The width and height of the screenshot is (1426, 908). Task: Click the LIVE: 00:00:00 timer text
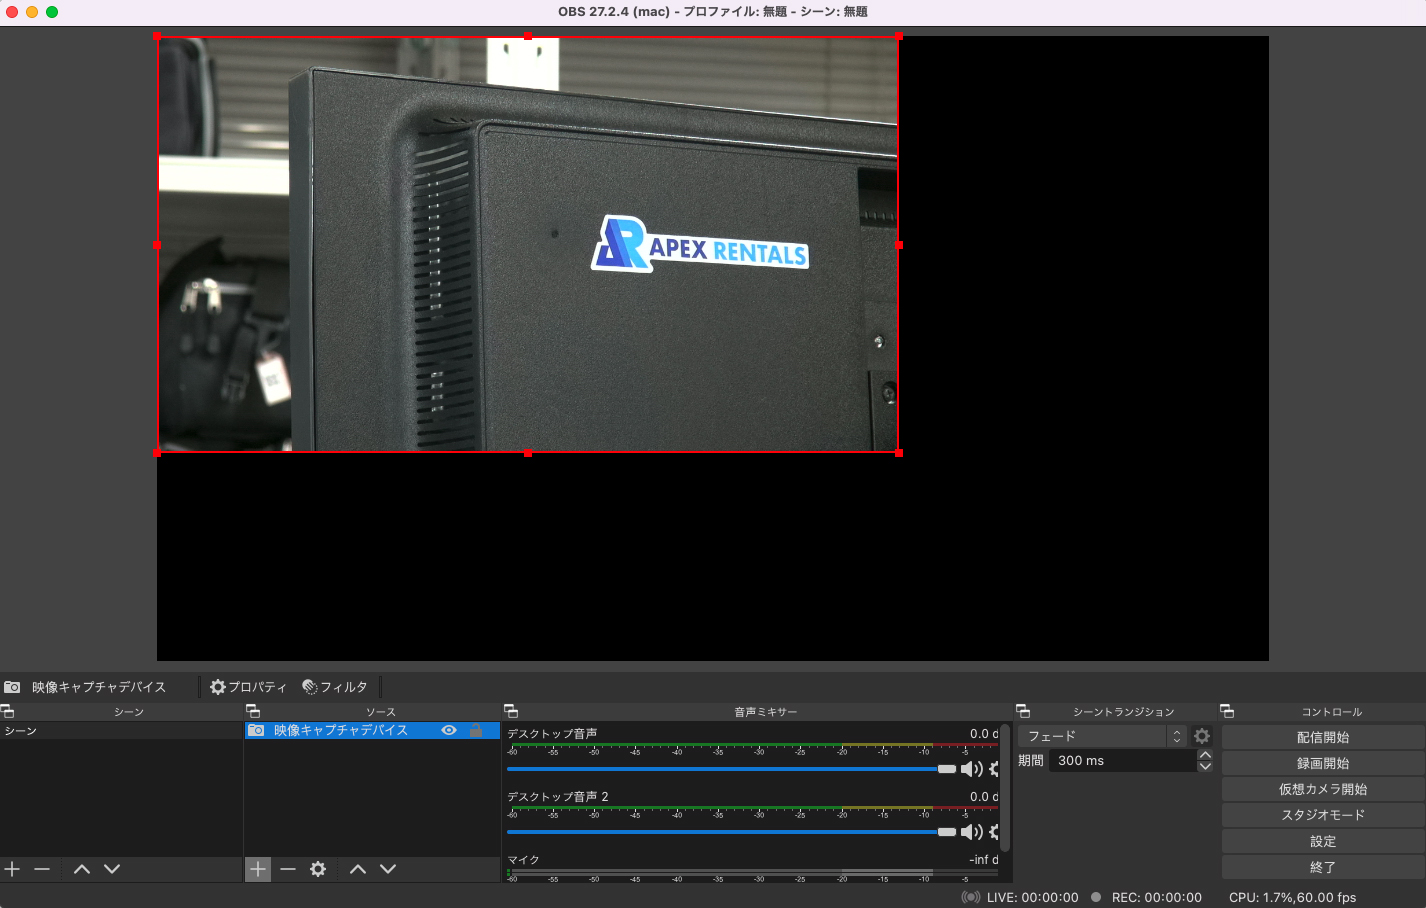[x=1033, y=897]
